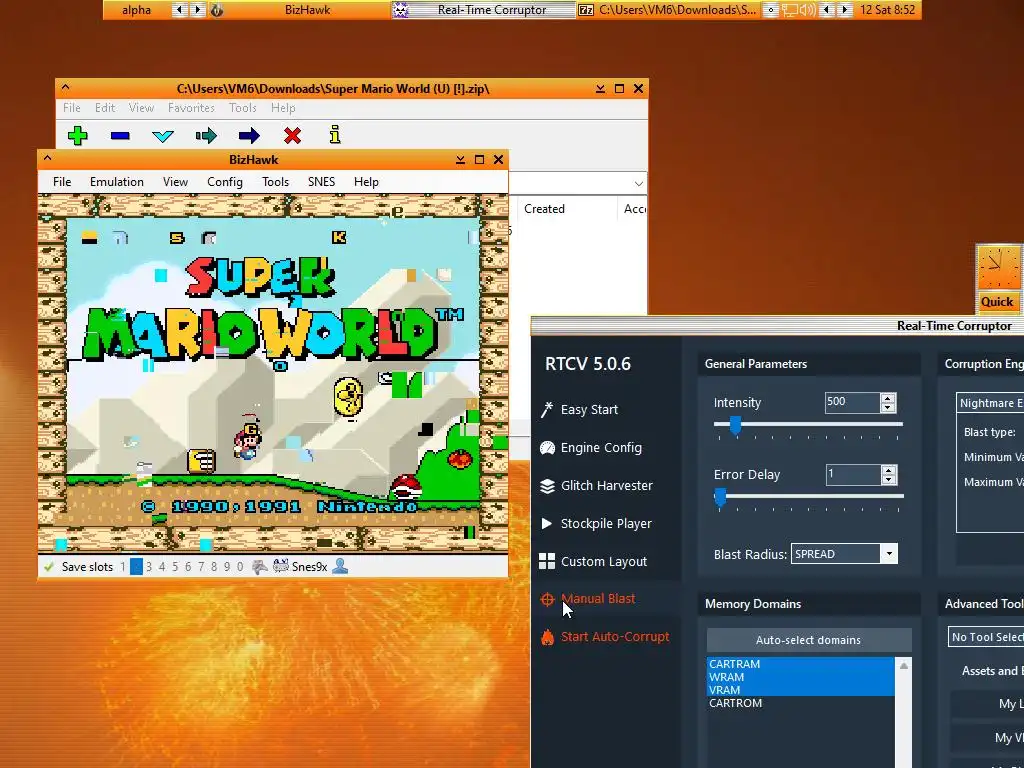Click the Glitch Harvester stack icon
The image size is (1024, 768).
[x=547, y=485]
